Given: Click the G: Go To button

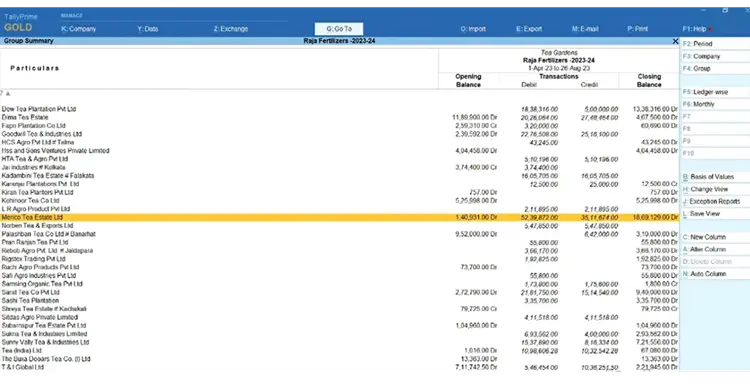Looking at the screenshot, I should coord(339,29).
